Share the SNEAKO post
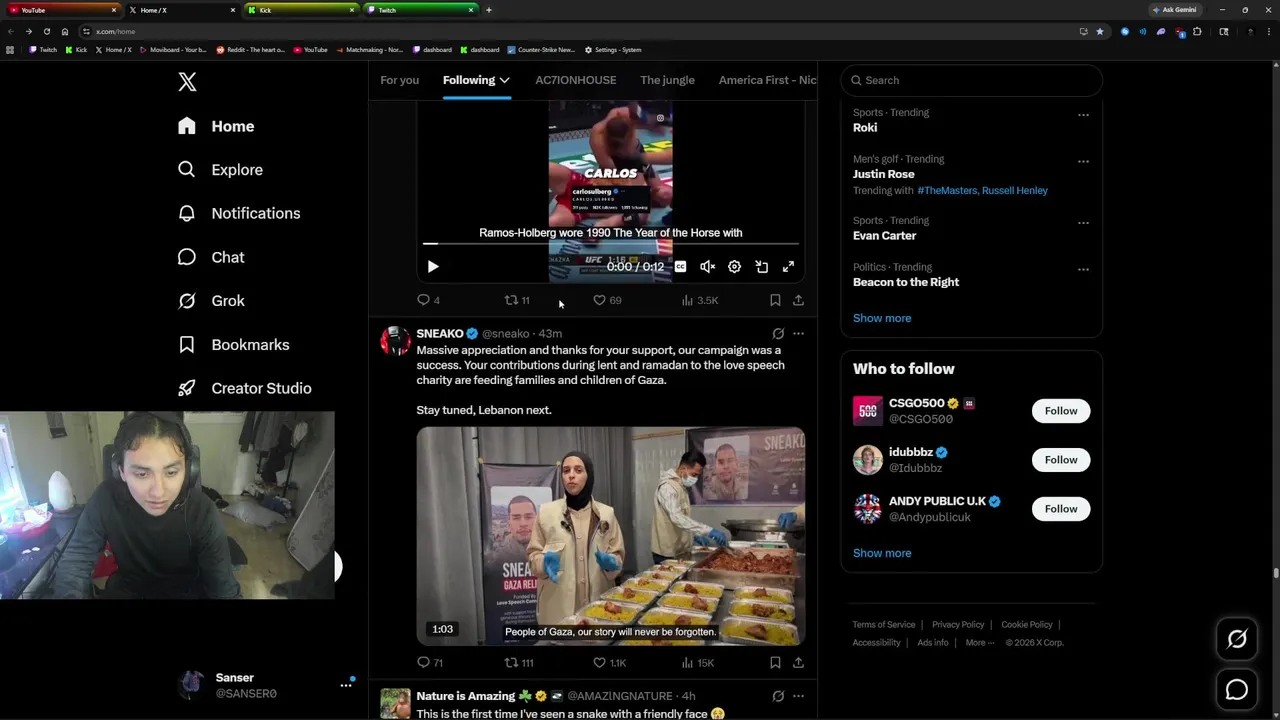The width and height of the screenshot is (1280, 720). (798, 663)
